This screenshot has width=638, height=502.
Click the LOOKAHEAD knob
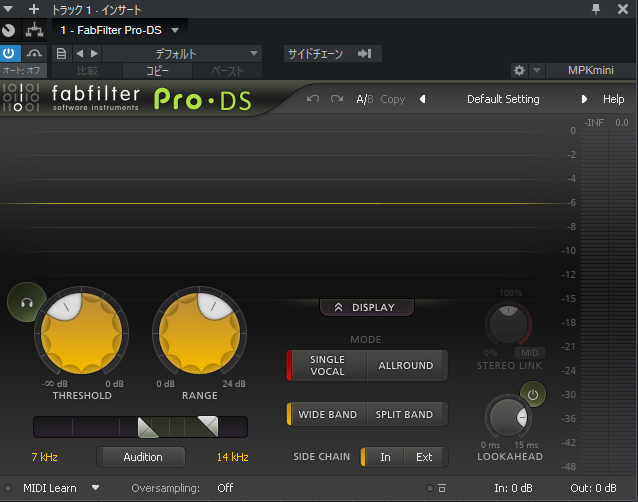508,417
